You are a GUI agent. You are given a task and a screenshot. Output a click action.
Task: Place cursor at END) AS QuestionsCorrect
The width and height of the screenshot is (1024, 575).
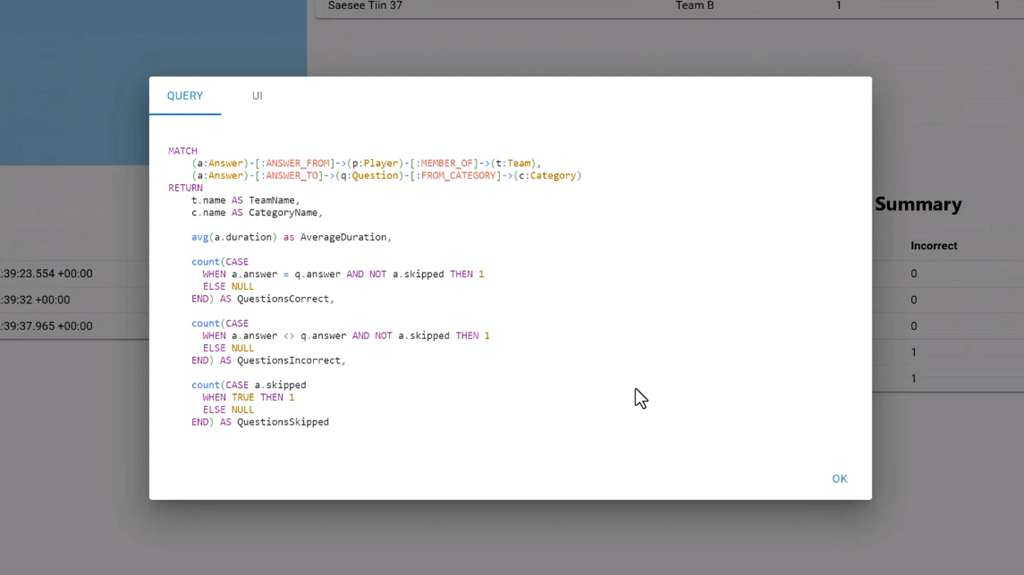(263, 299)
